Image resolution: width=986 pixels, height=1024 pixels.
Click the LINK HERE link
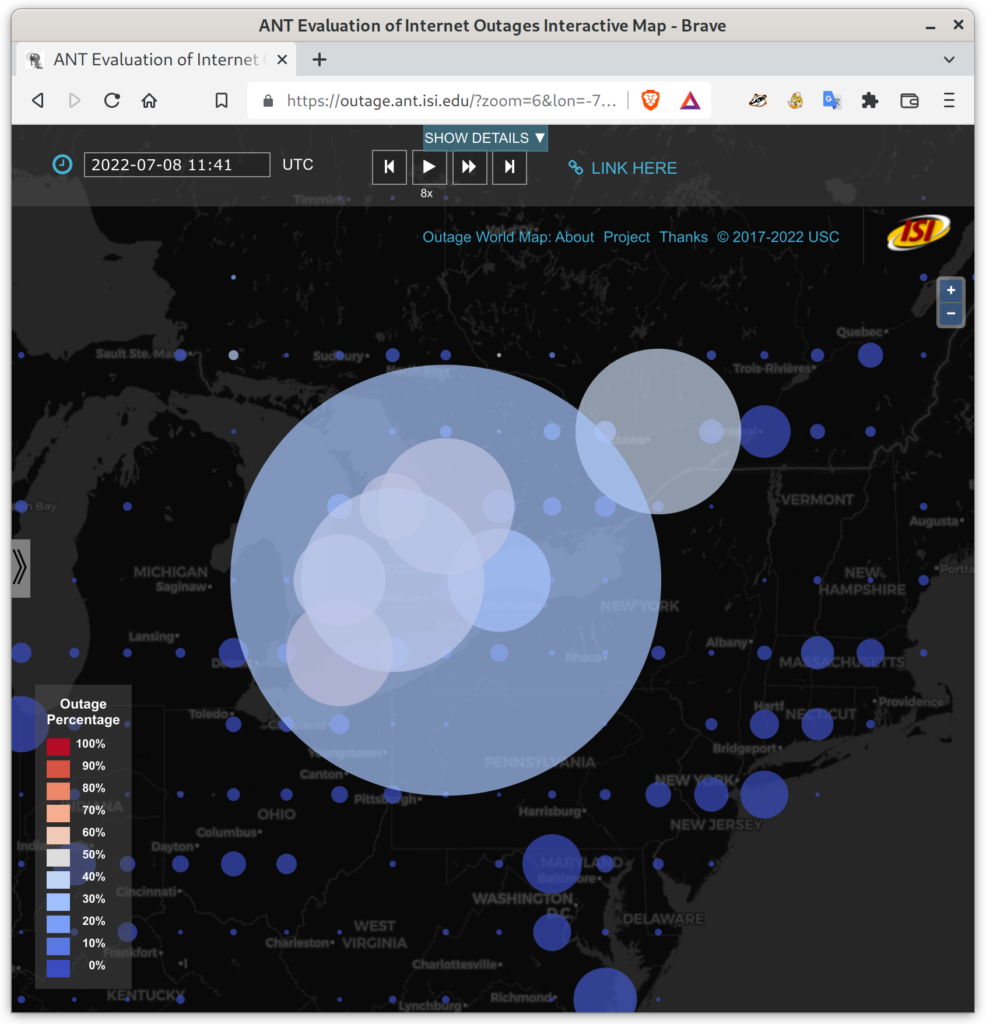(x=622, y=168)
